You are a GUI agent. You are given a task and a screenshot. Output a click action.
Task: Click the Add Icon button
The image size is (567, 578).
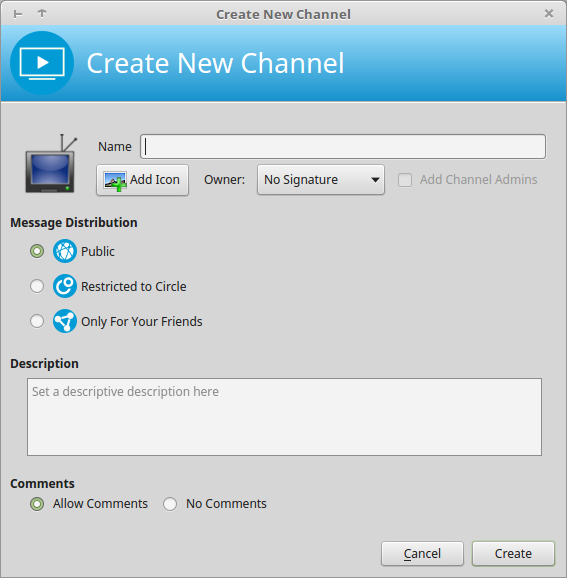pos(142,180)
